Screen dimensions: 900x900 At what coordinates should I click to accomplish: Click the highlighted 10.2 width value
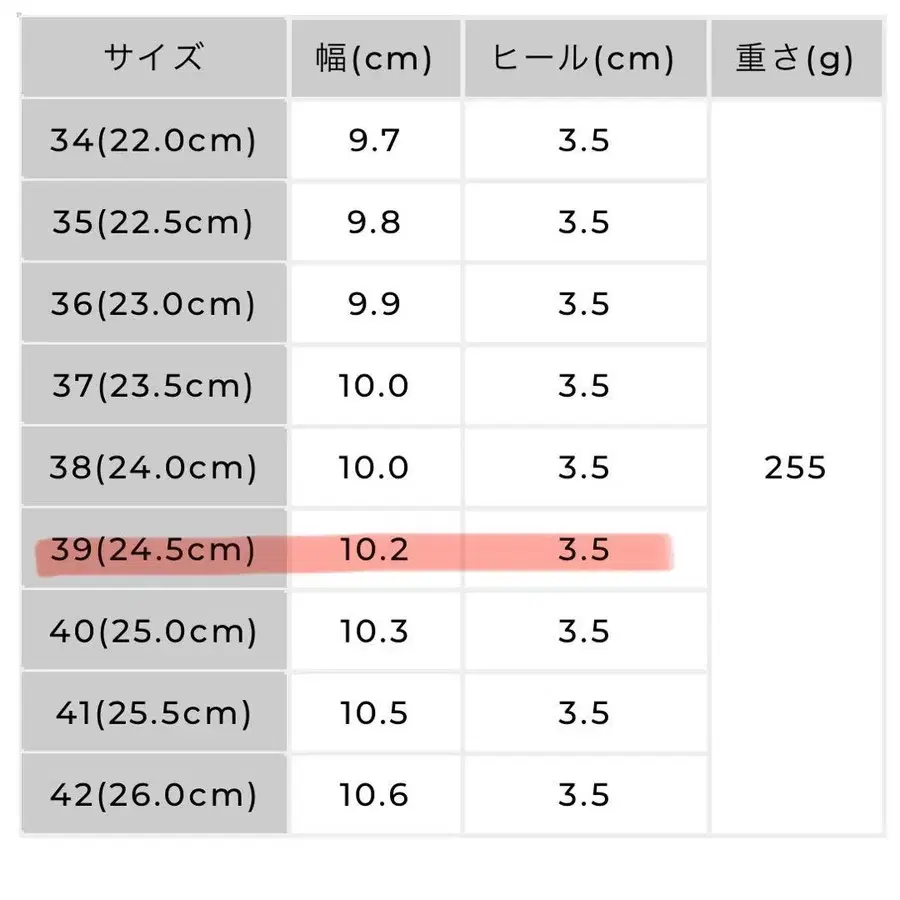pos(374,550)
